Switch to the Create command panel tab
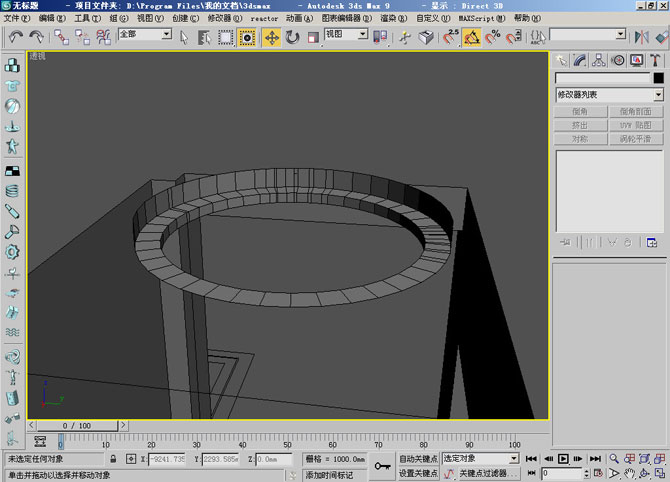Image resolution: width=670 pixels, height=482 pixels. point(561,60)
